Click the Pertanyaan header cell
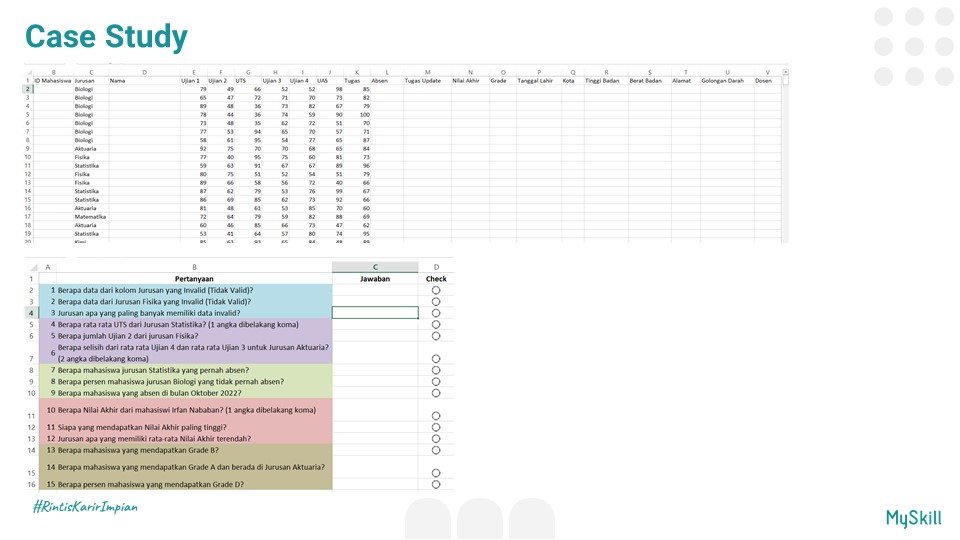The width and height of the screenshot is (960, 540). pyautogui.click(x=195, y=279)
